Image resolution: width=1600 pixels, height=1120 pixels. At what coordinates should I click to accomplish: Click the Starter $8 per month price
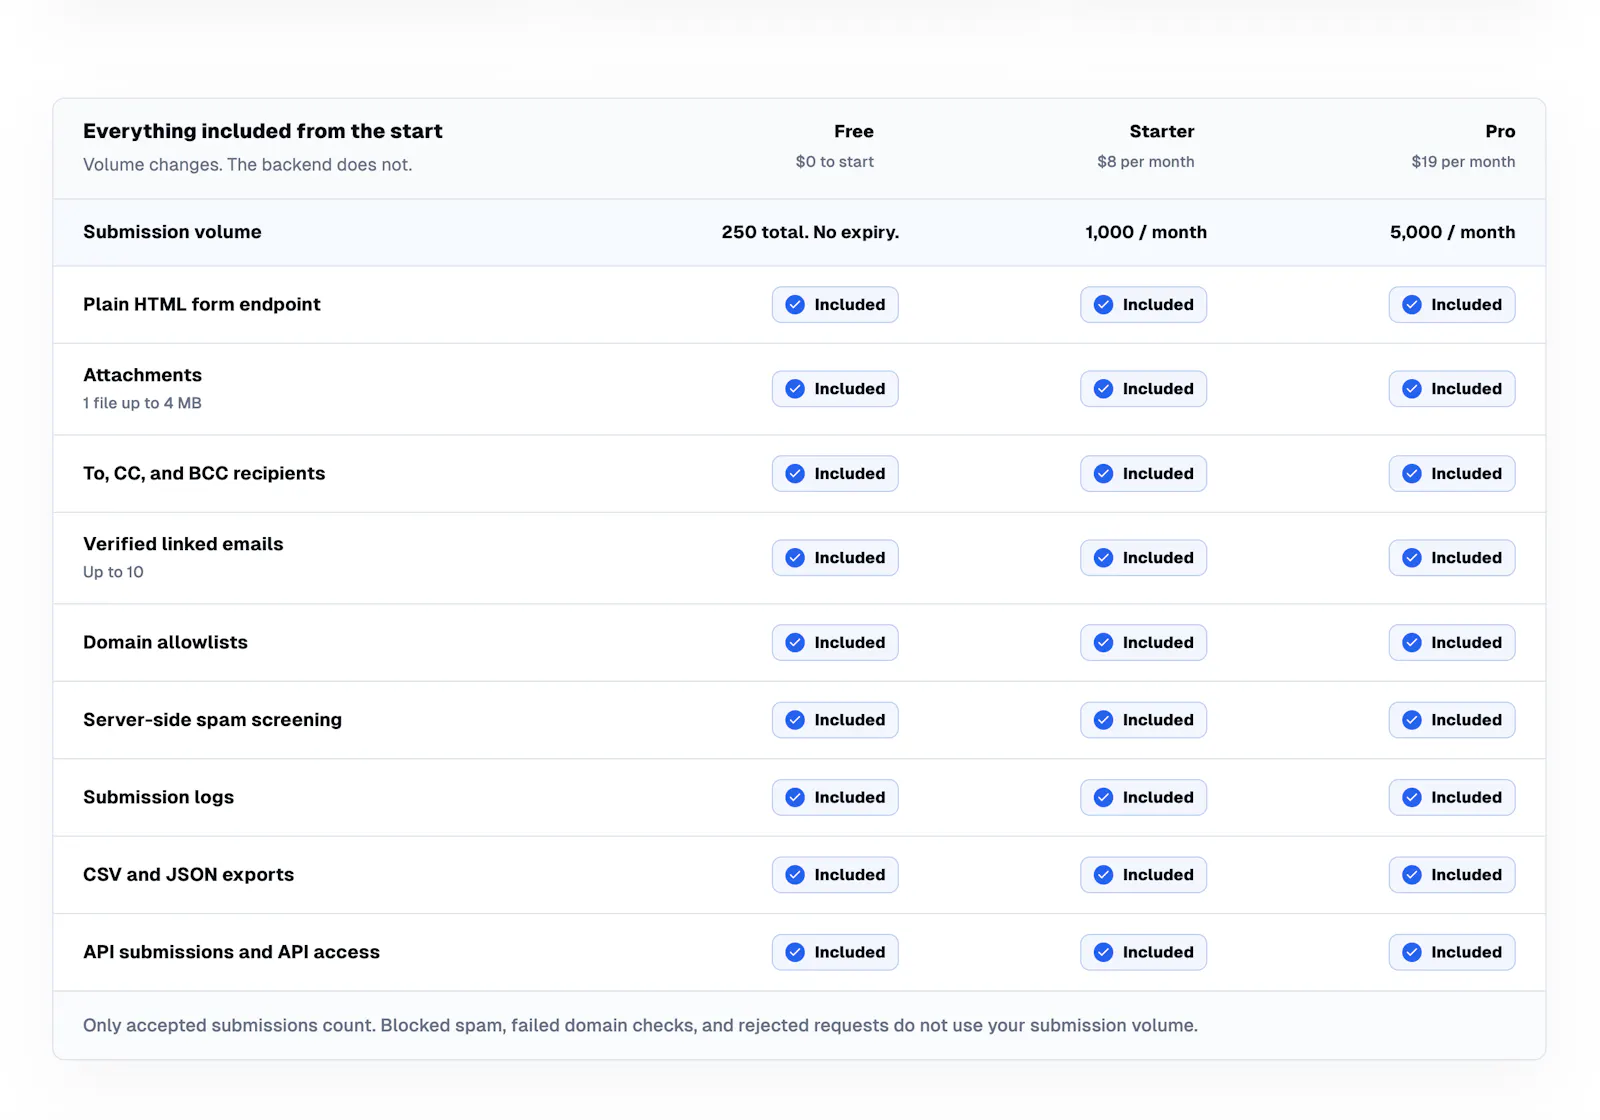pyautogui.click(x=1145, y=162)
